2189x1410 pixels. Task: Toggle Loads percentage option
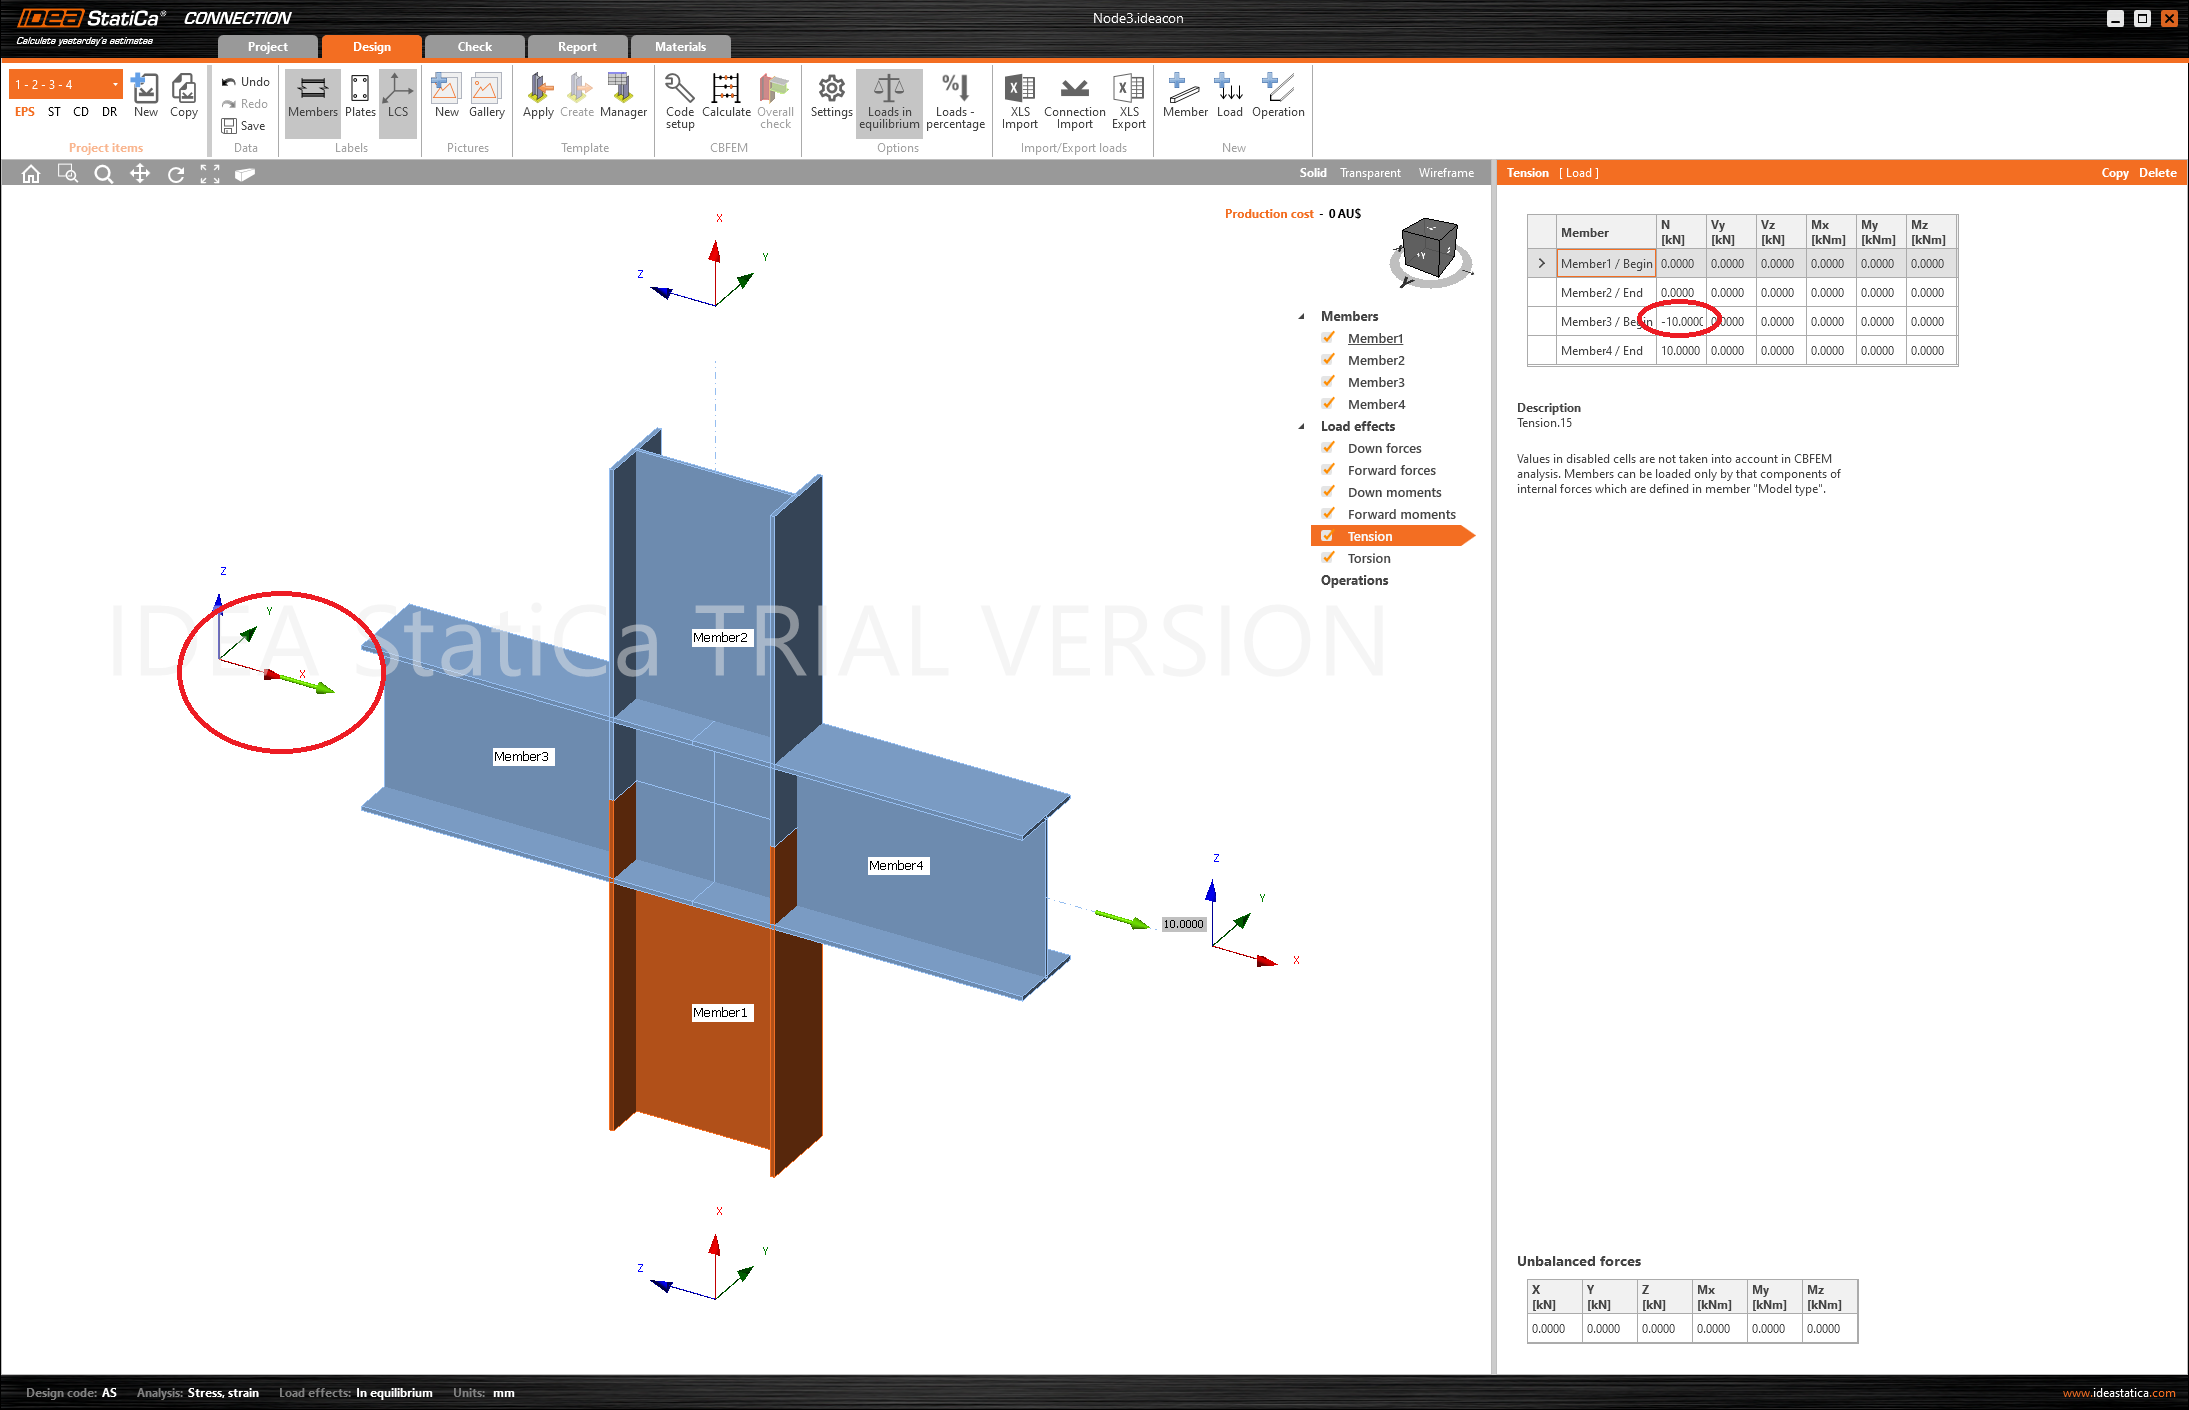(955, 101)
